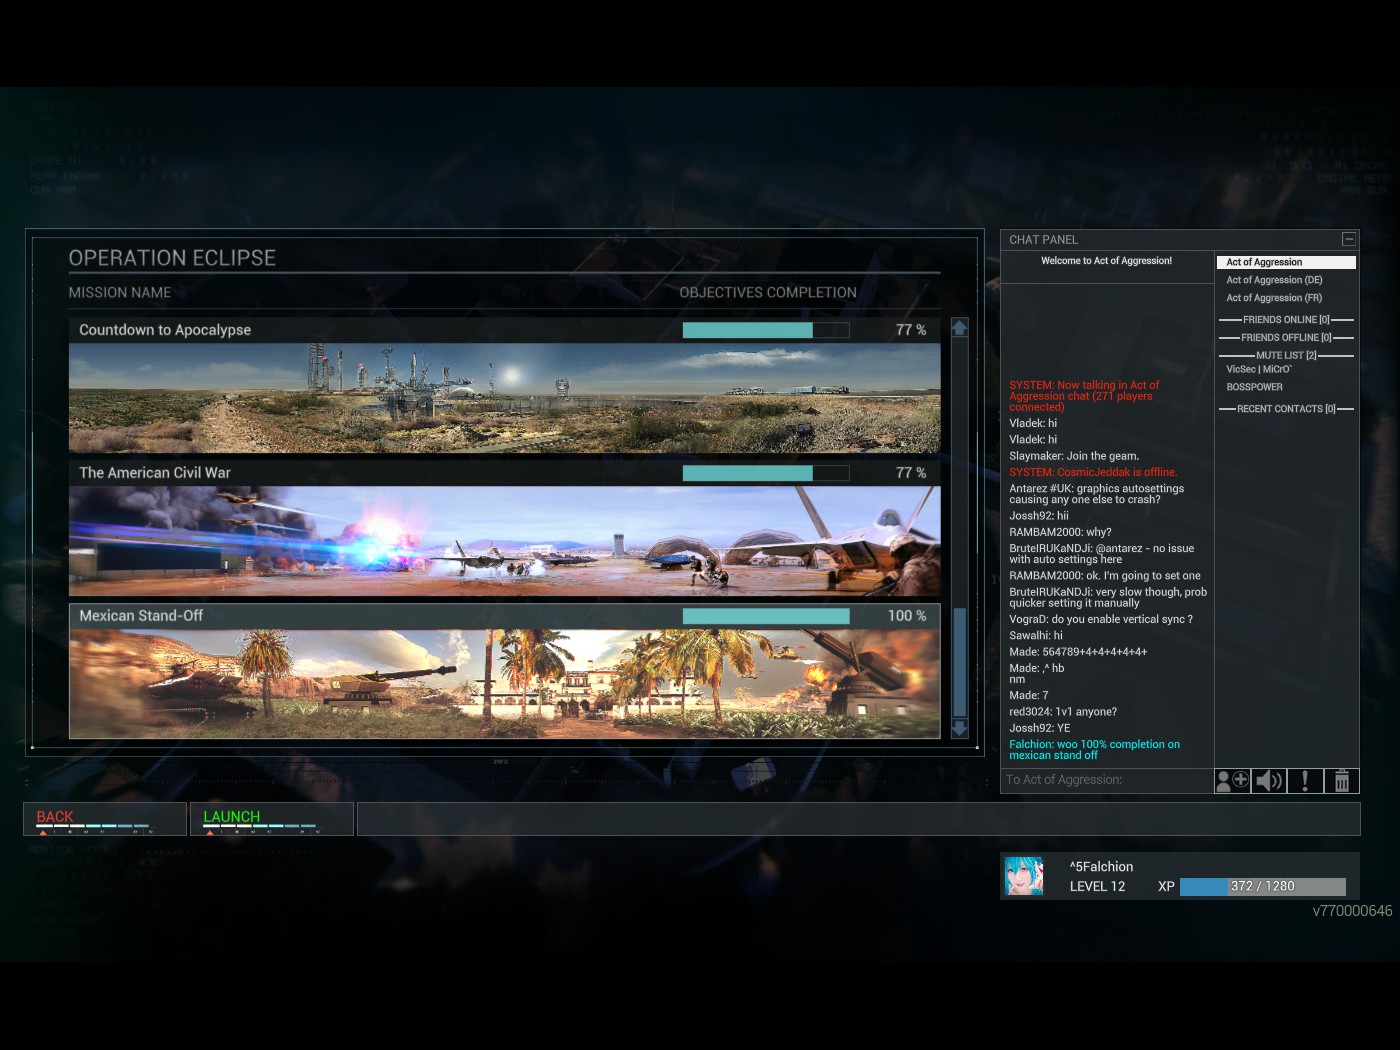Click Made's '564789+4+4+4+4+4+' message
Viewport: 1400px width, 1050px height.
[1078, 652]
